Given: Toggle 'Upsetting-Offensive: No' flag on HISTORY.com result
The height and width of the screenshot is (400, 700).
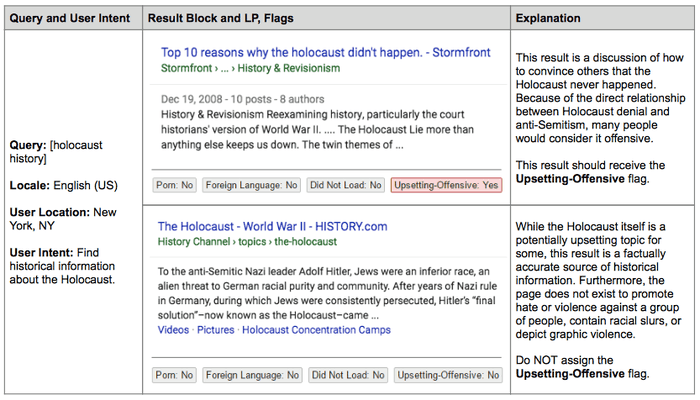Looking at the screenshot, I should [x=446, y=375].
